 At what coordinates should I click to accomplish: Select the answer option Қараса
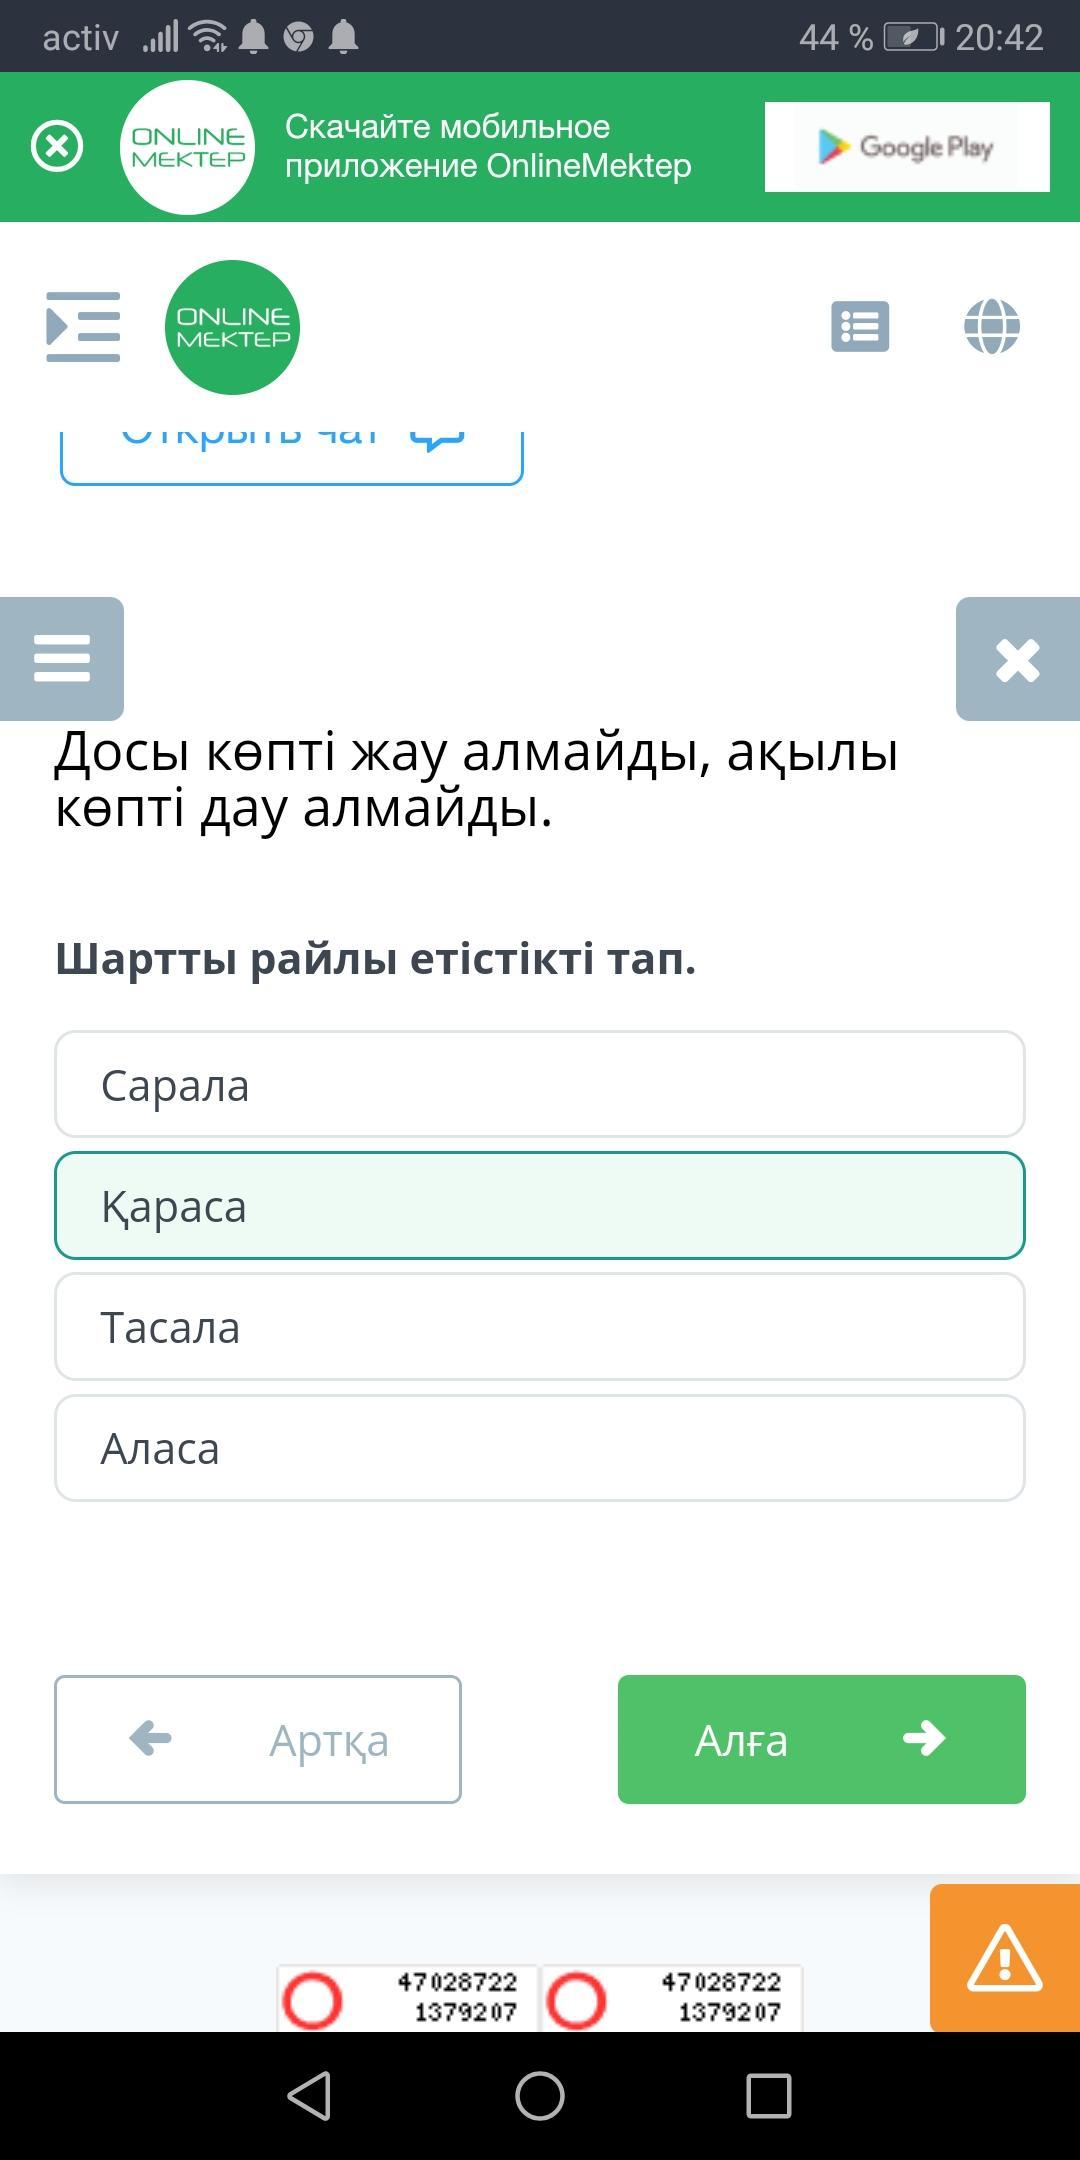540,1206
